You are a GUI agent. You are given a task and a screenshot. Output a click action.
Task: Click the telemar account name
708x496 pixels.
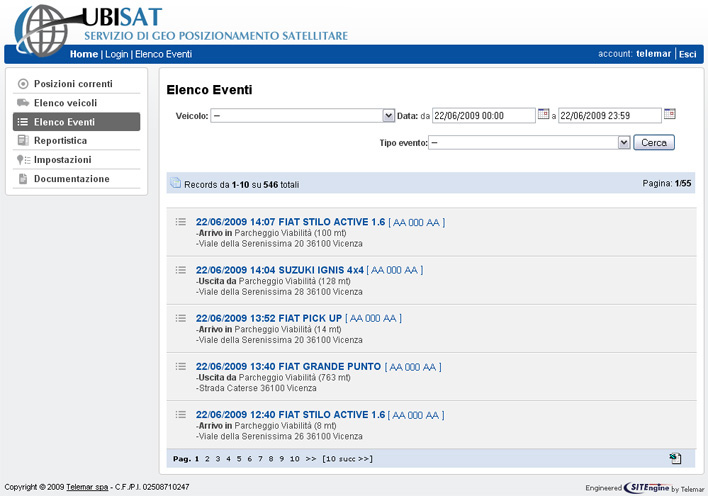pos(653,54)
